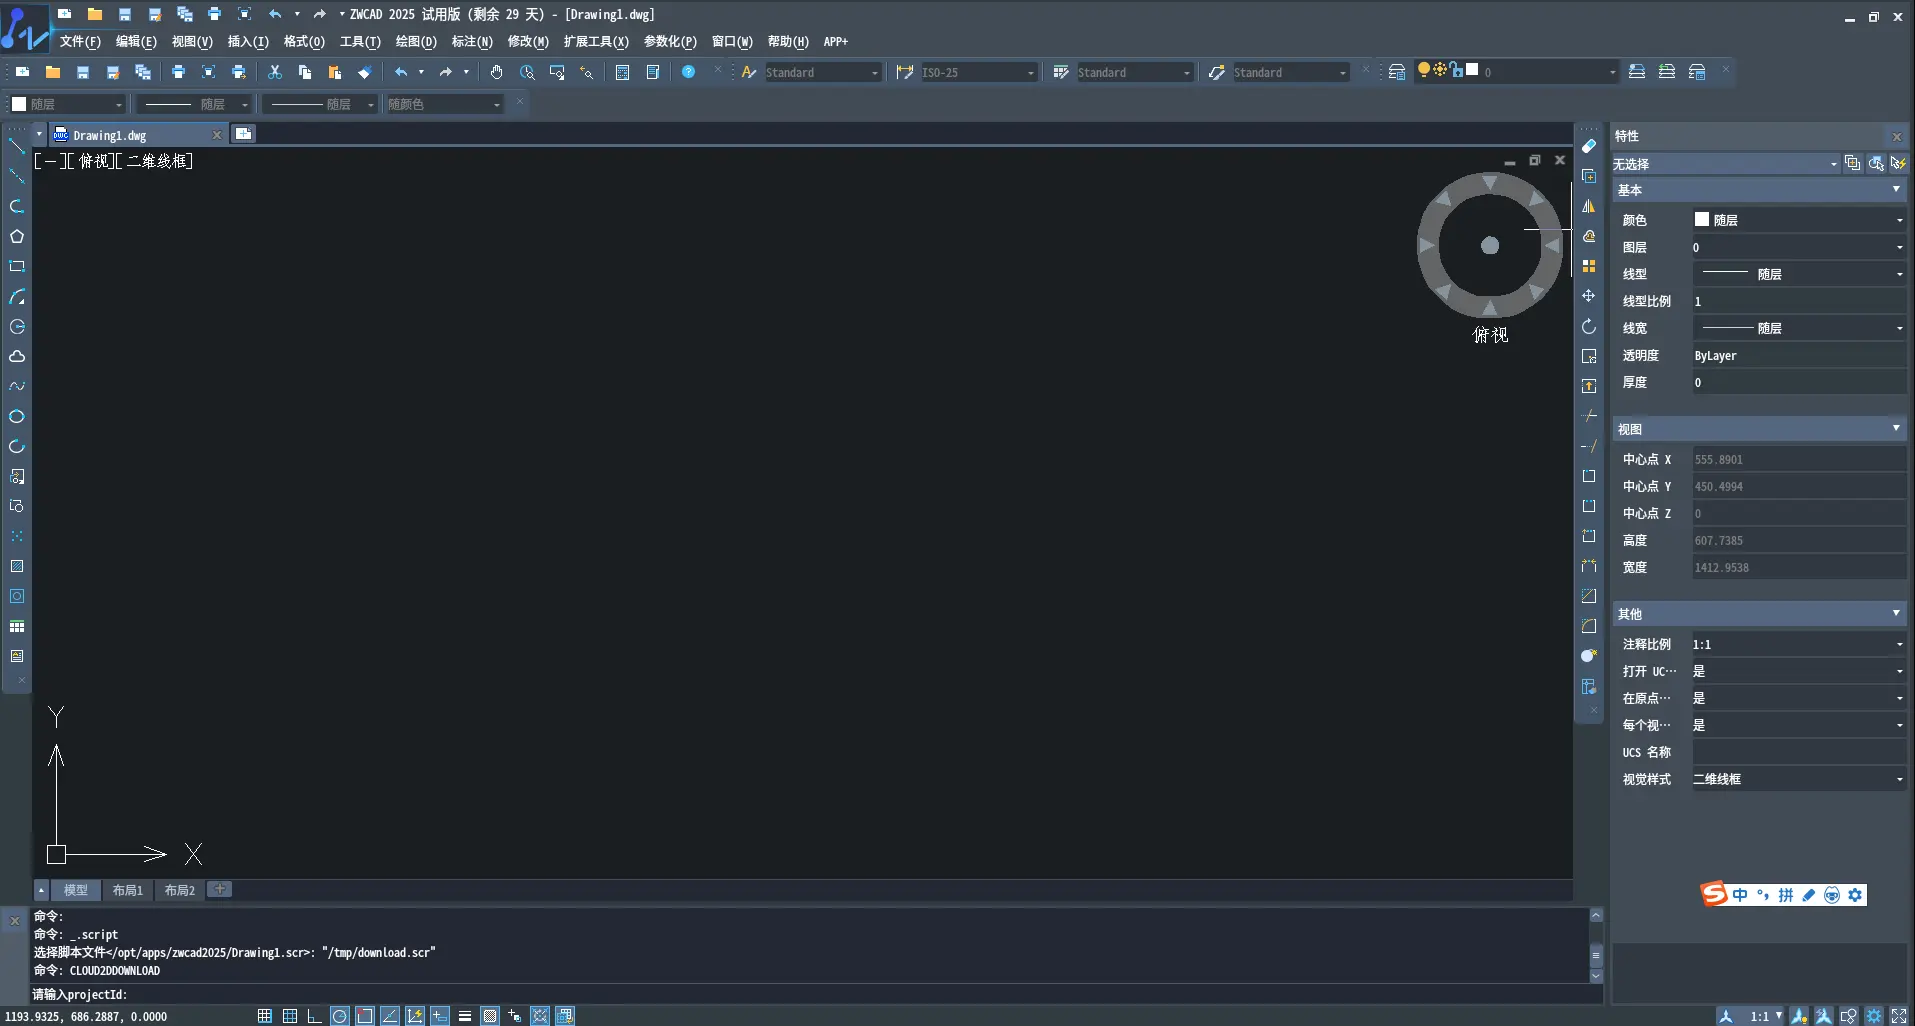
Task: Click the 线型比例 input field
Action: click(x=1797, y=301)
